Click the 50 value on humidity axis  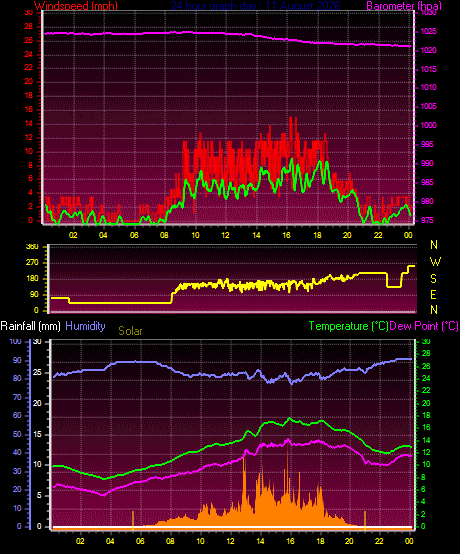(17, 434)
